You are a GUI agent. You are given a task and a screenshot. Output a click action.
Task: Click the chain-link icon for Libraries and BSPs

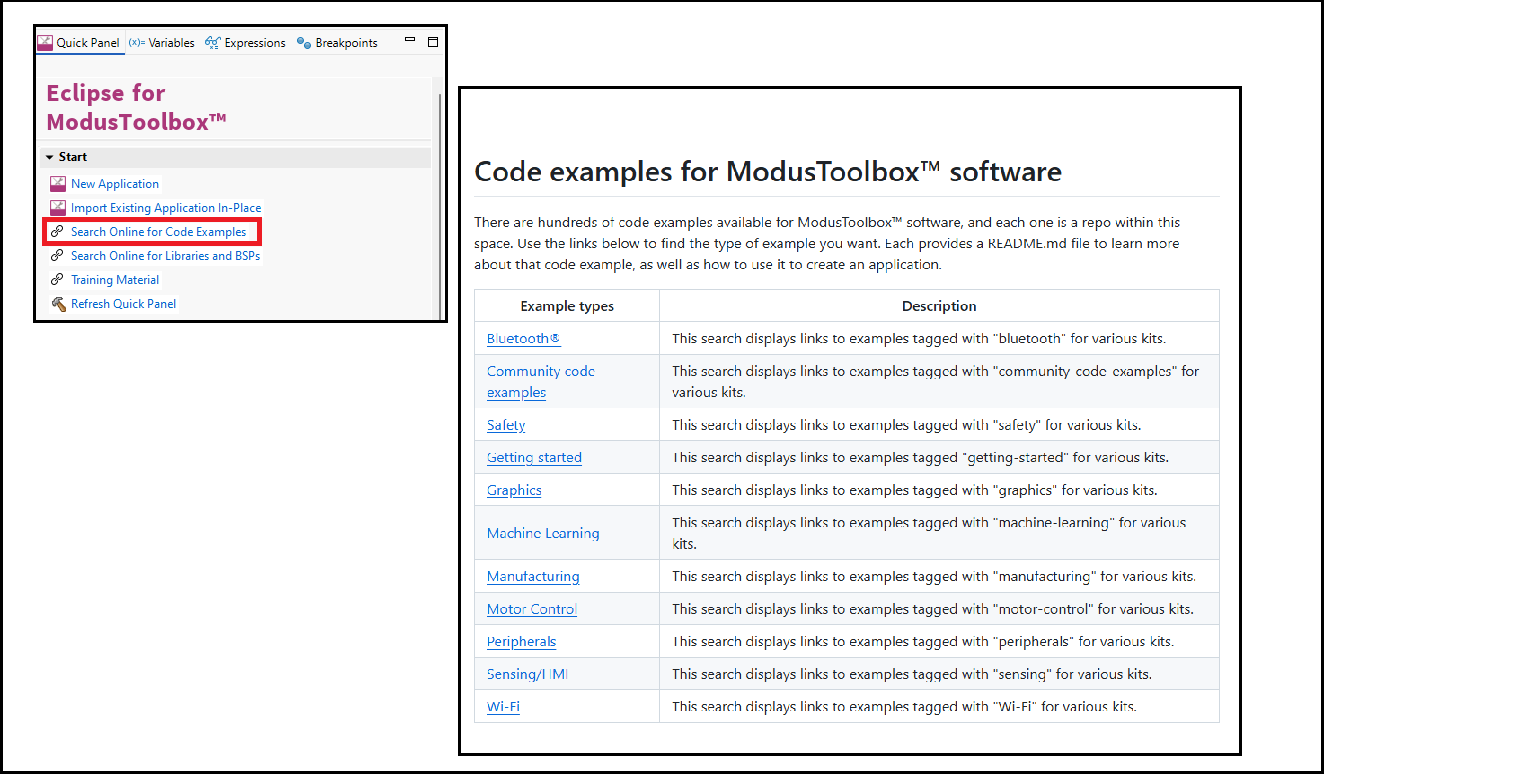[57, 256]
